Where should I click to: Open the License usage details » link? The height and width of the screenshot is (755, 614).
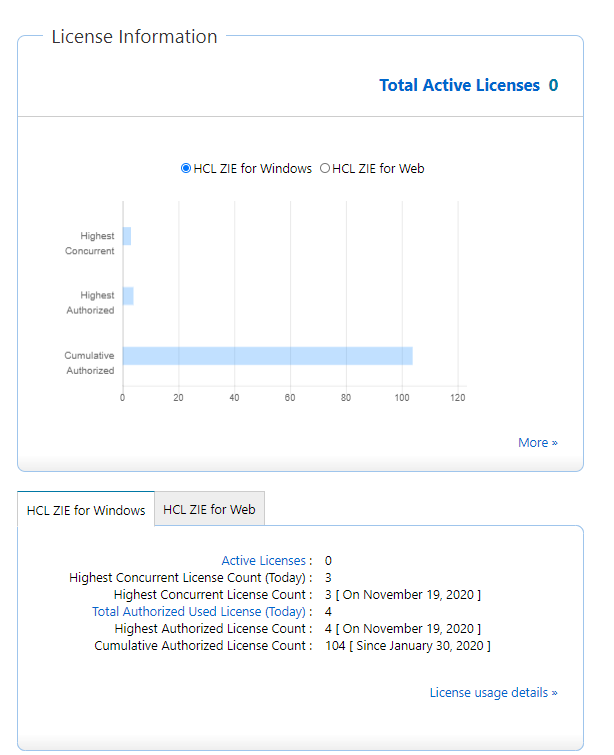pyautogui.click(x=494, y=692)
